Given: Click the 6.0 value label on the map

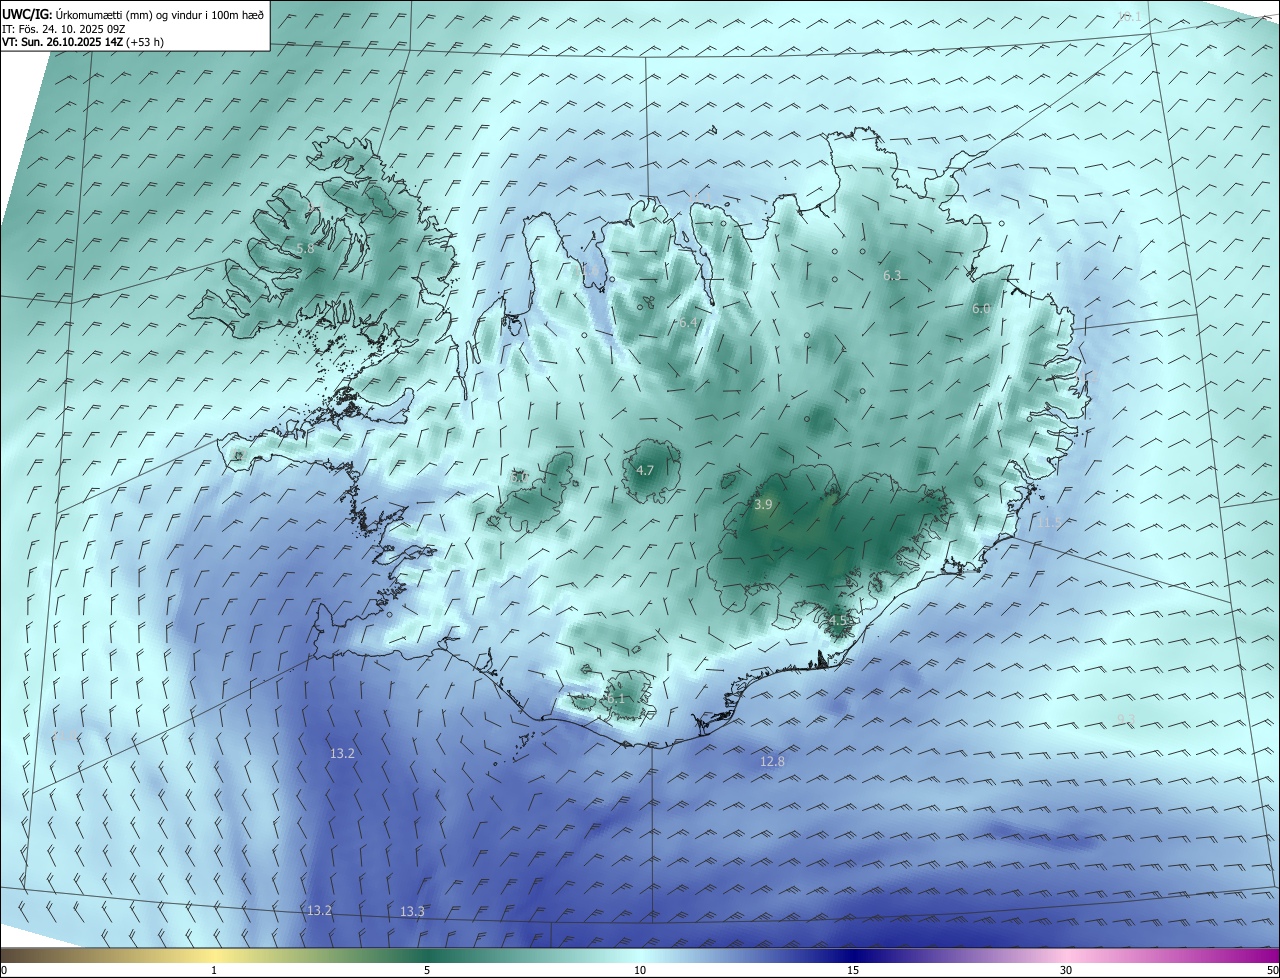Looking at the screenshot, I should tap(981, 309).
